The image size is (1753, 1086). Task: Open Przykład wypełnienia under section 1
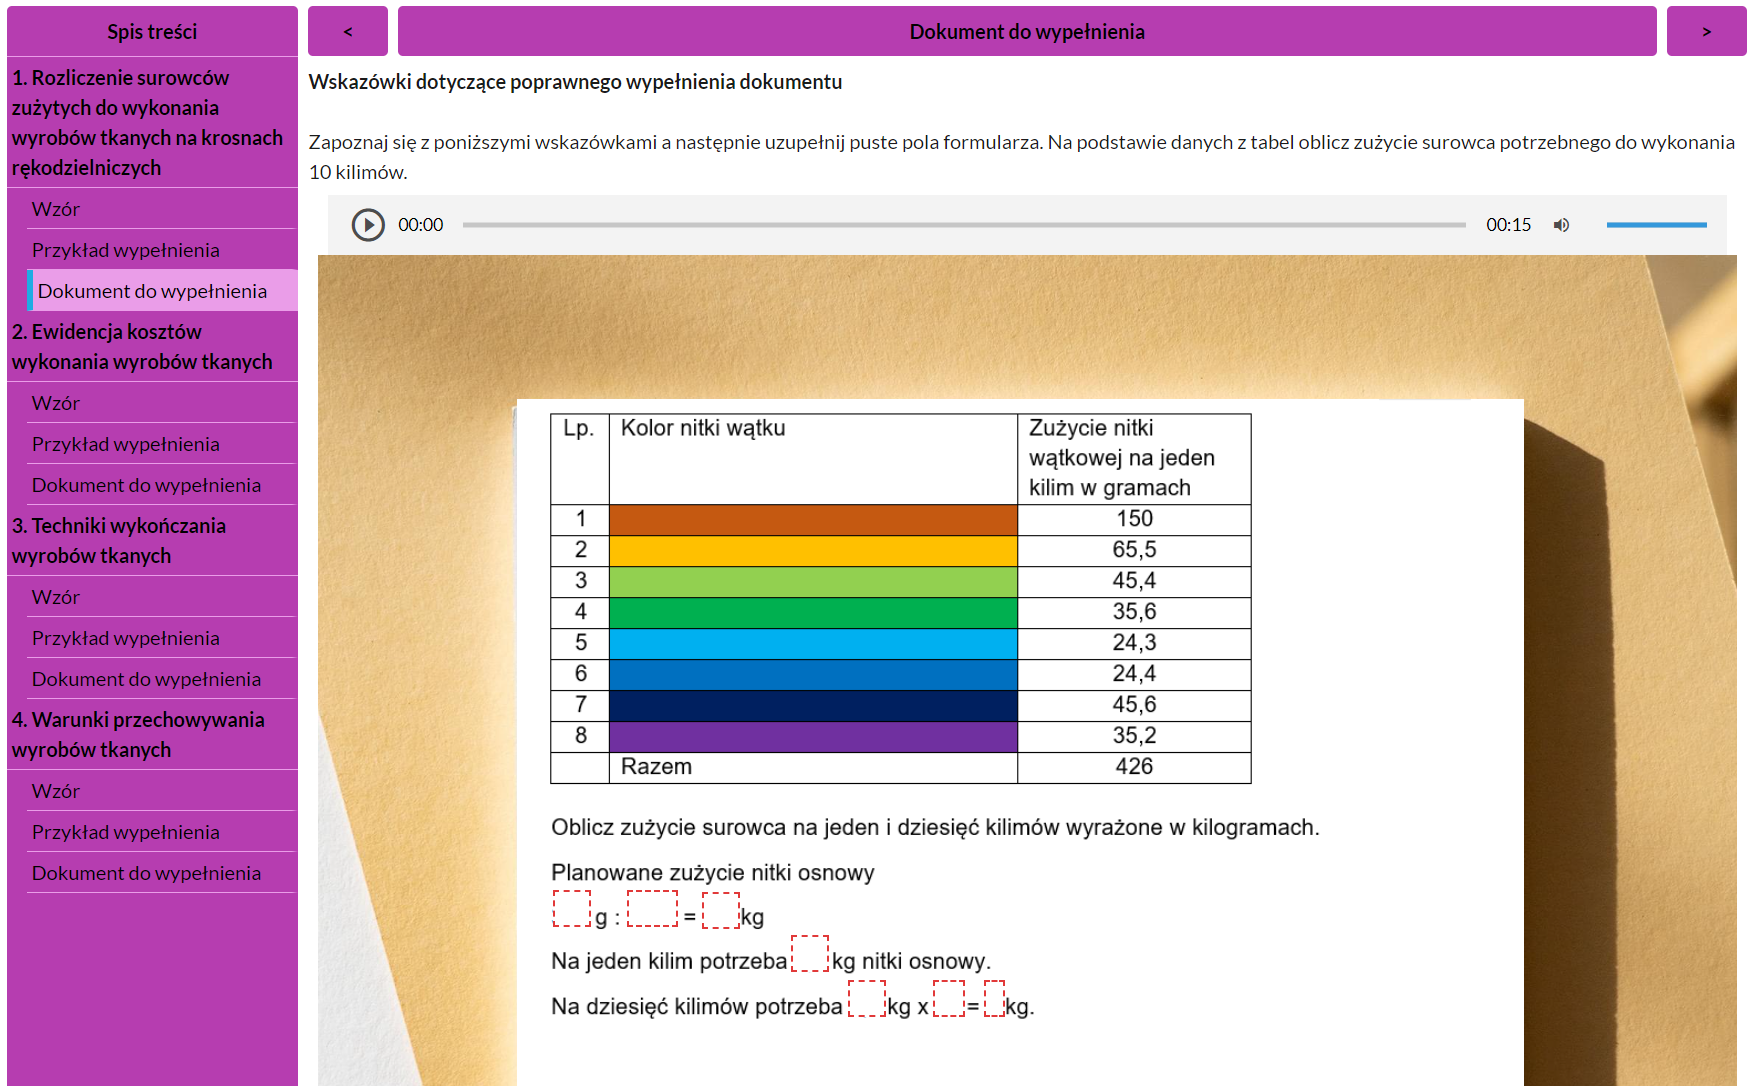[125, 250]
